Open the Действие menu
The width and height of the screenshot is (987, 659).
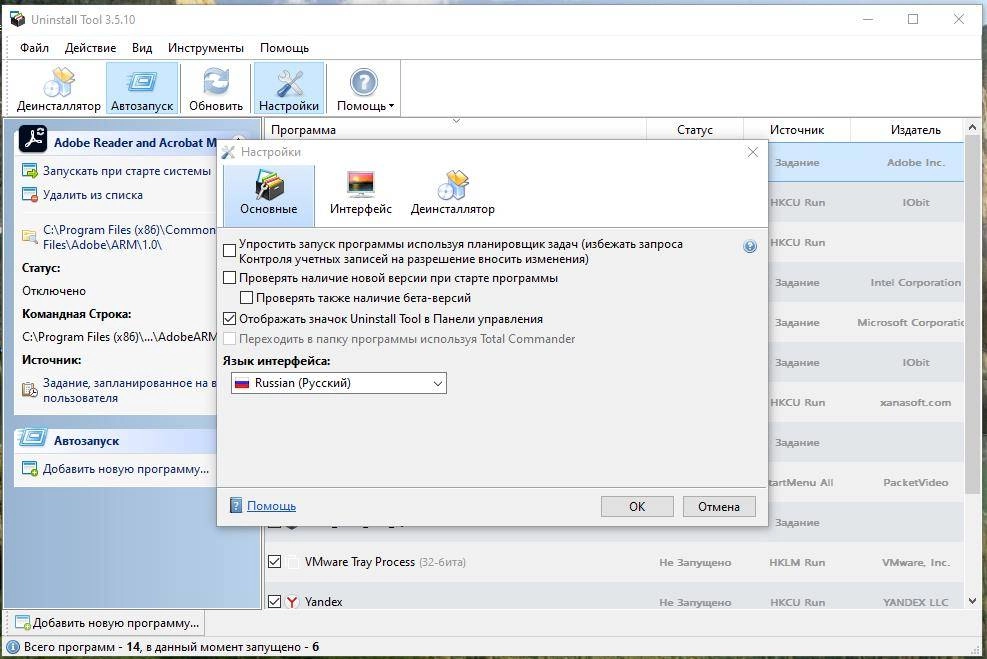pyautogui.click(x=90, y=48)
